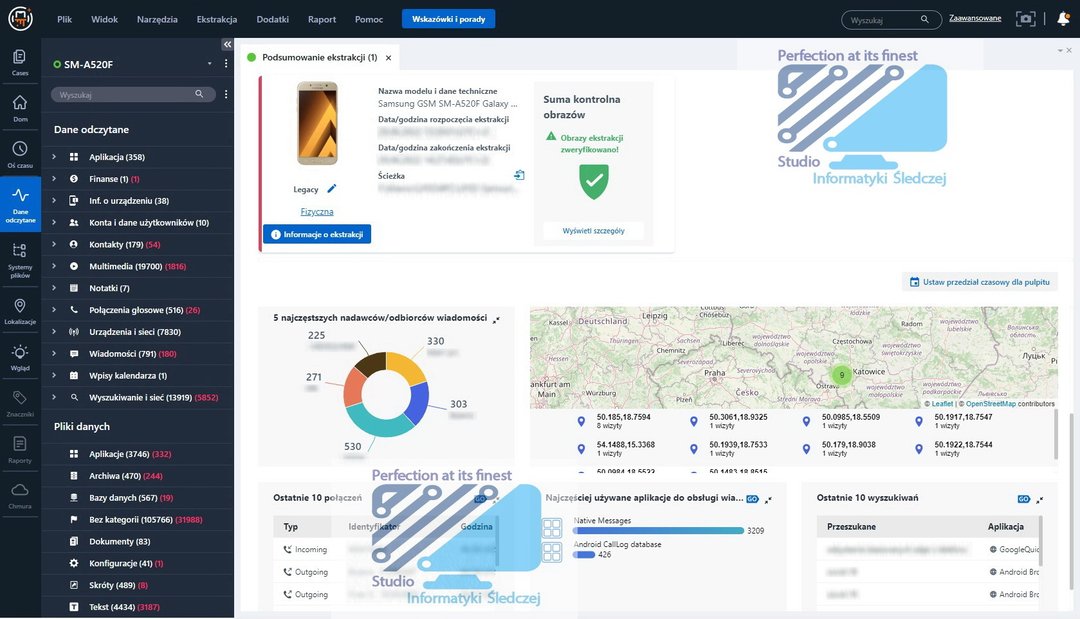The width and height of the screenshot is (1080, 619).
Task: Expand Inf. o urządzeniu (38) node
Action: (x=54, y=200)
